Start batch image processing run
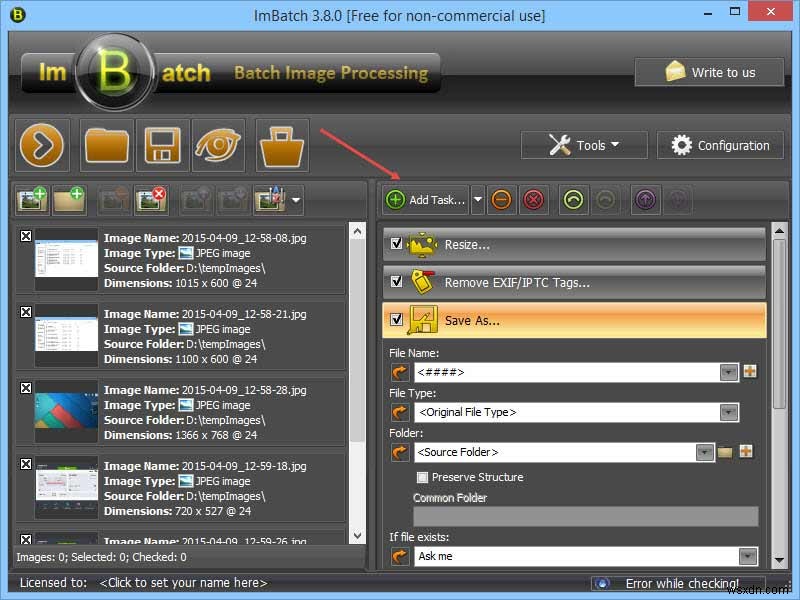Image resolution: width=800 pixels, height=600 pixels. 40,145
